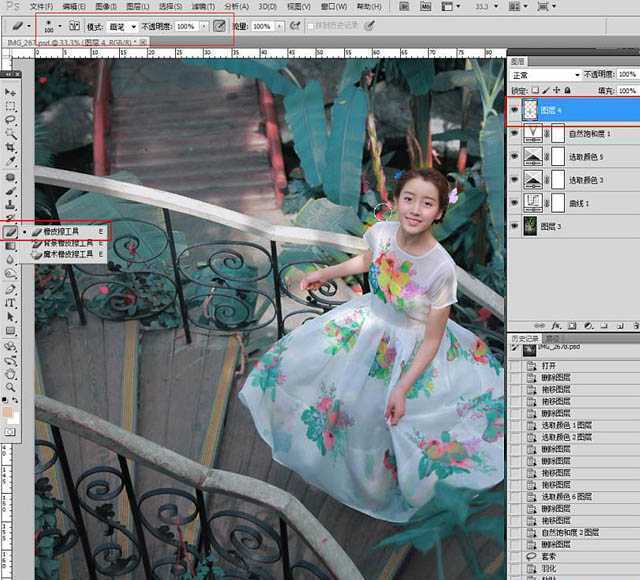Viewport: 640px width, 580px height.
Task: Enable airbrush mode
Action: [295, 26]
